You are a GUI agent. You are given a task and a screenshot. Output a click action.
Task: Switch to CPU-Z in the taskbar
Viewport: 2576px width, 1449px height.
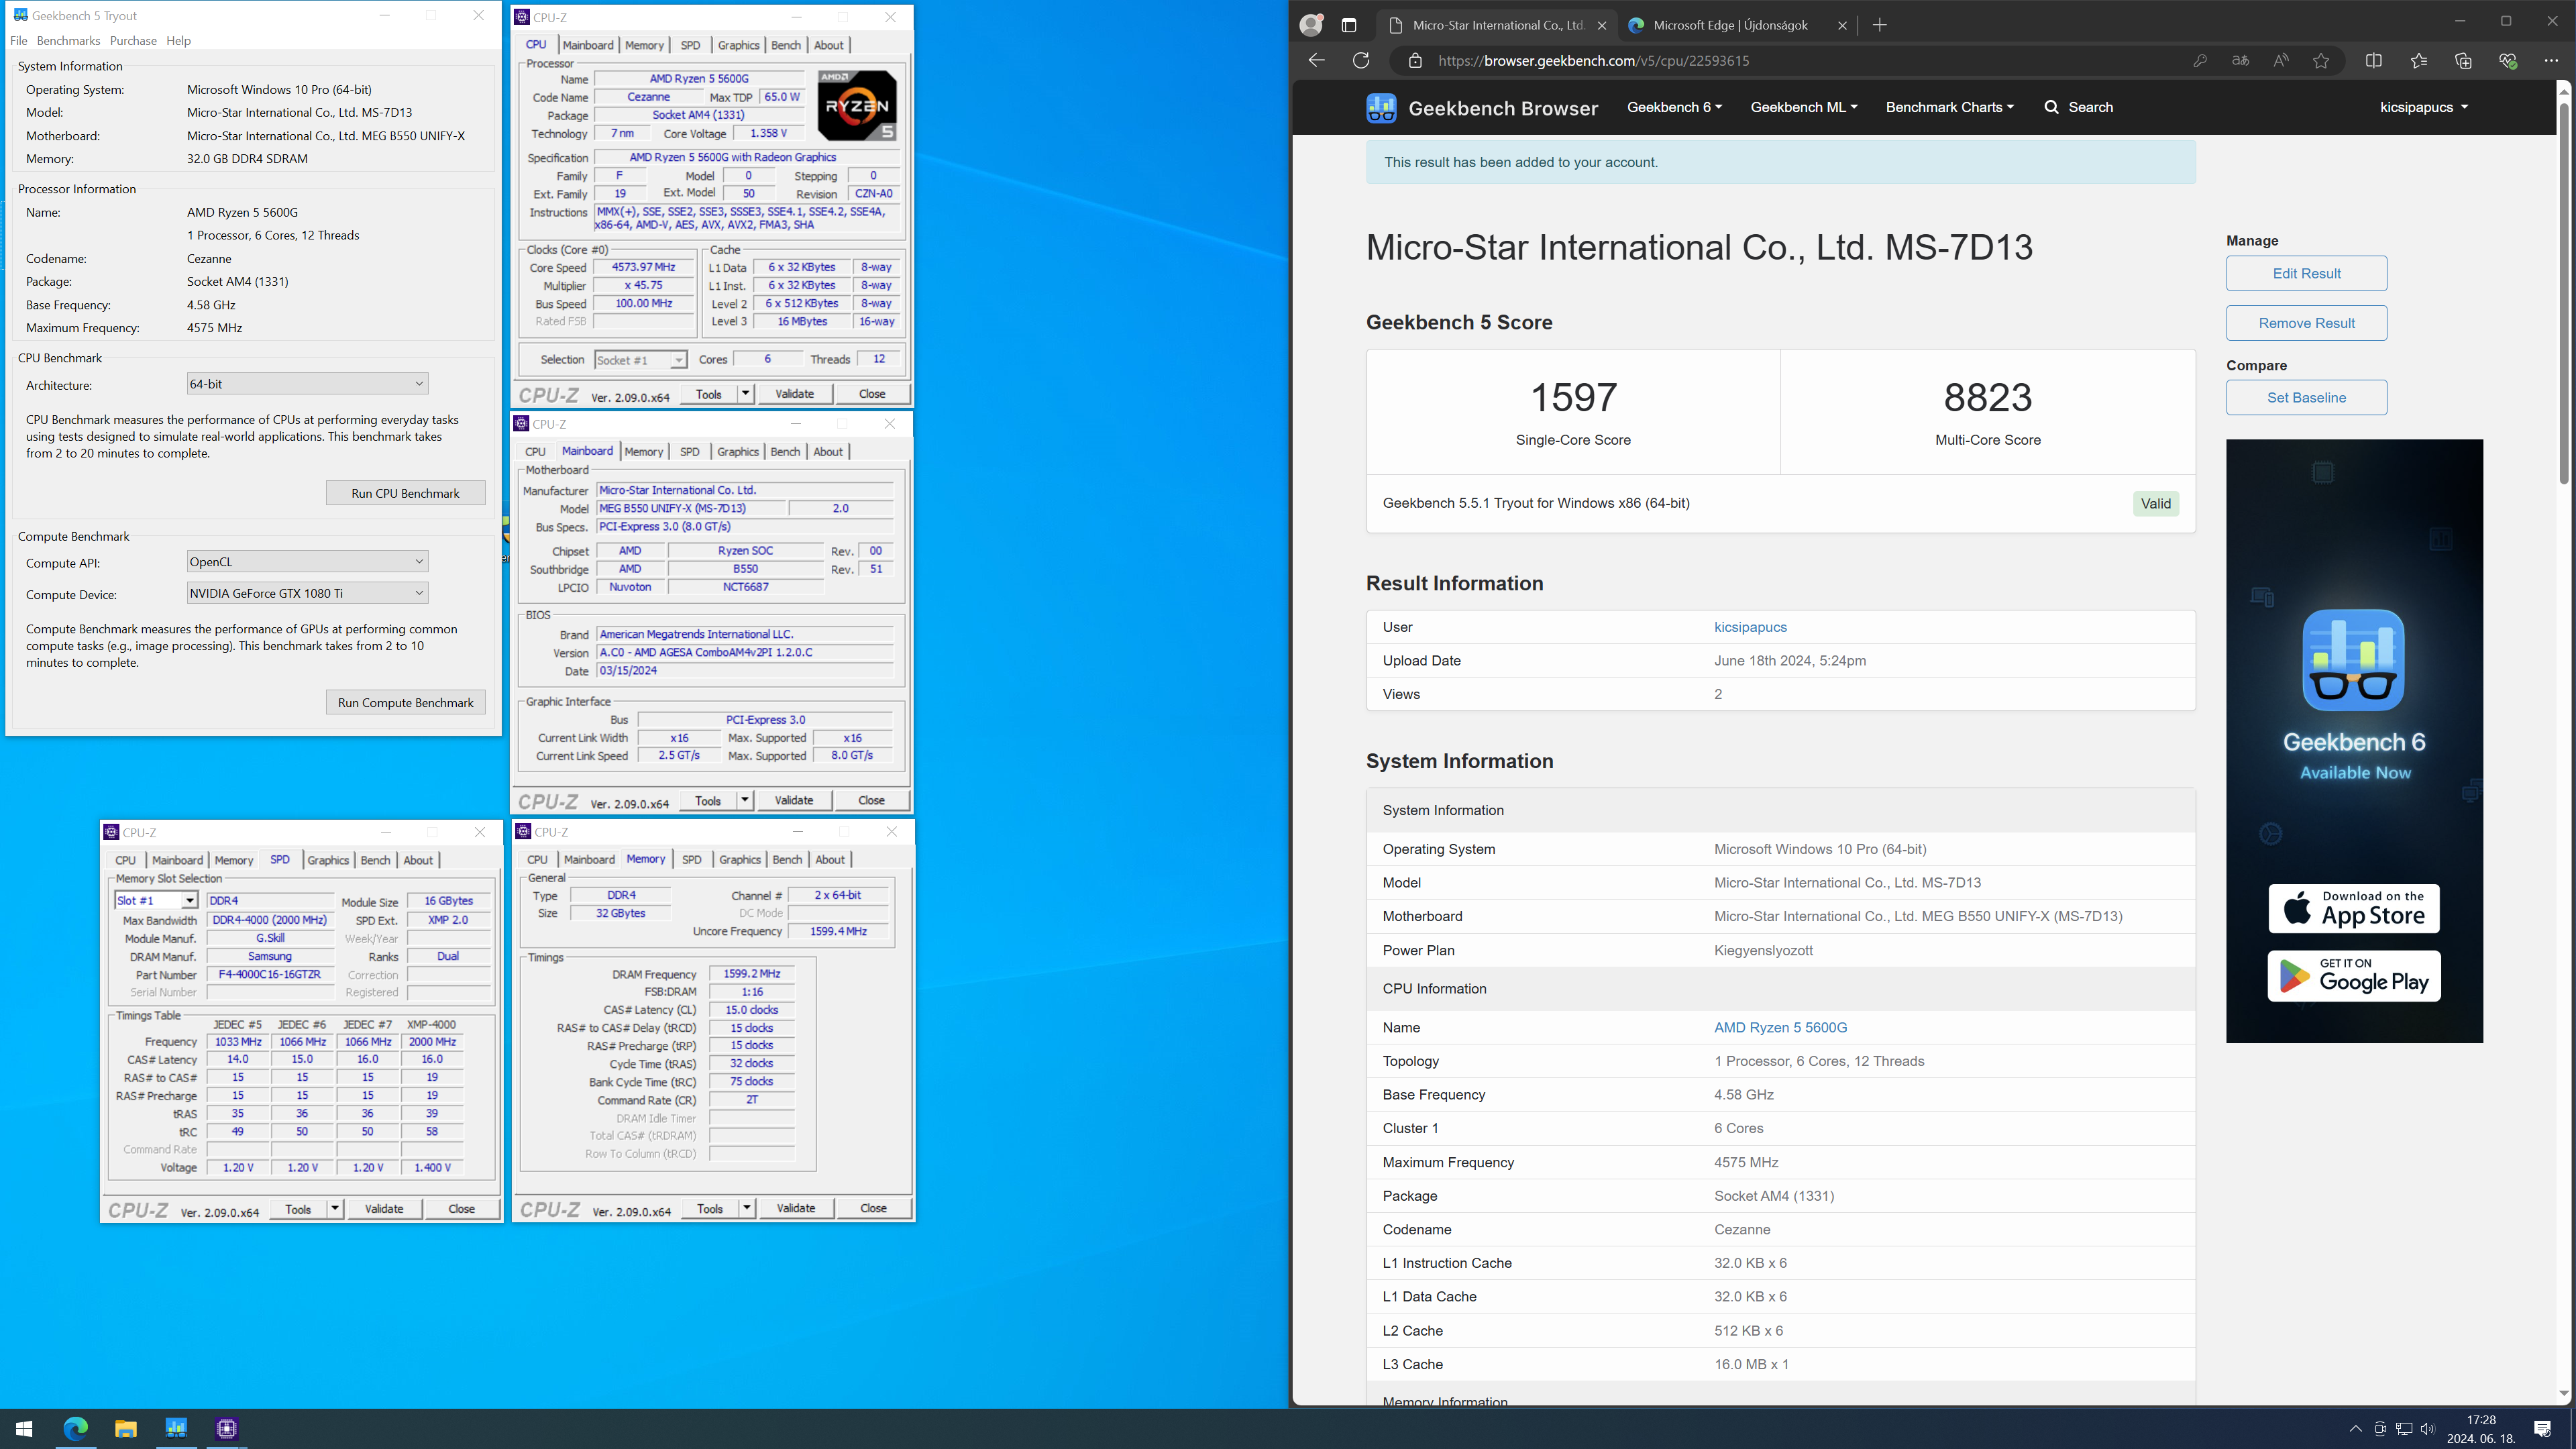point(227,1429)
